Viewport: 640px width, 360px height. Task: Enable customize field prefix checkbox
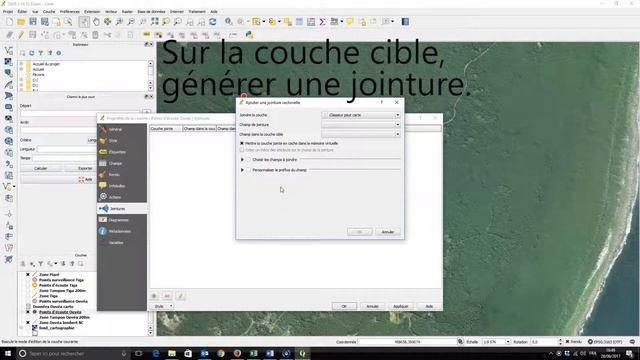249,170
